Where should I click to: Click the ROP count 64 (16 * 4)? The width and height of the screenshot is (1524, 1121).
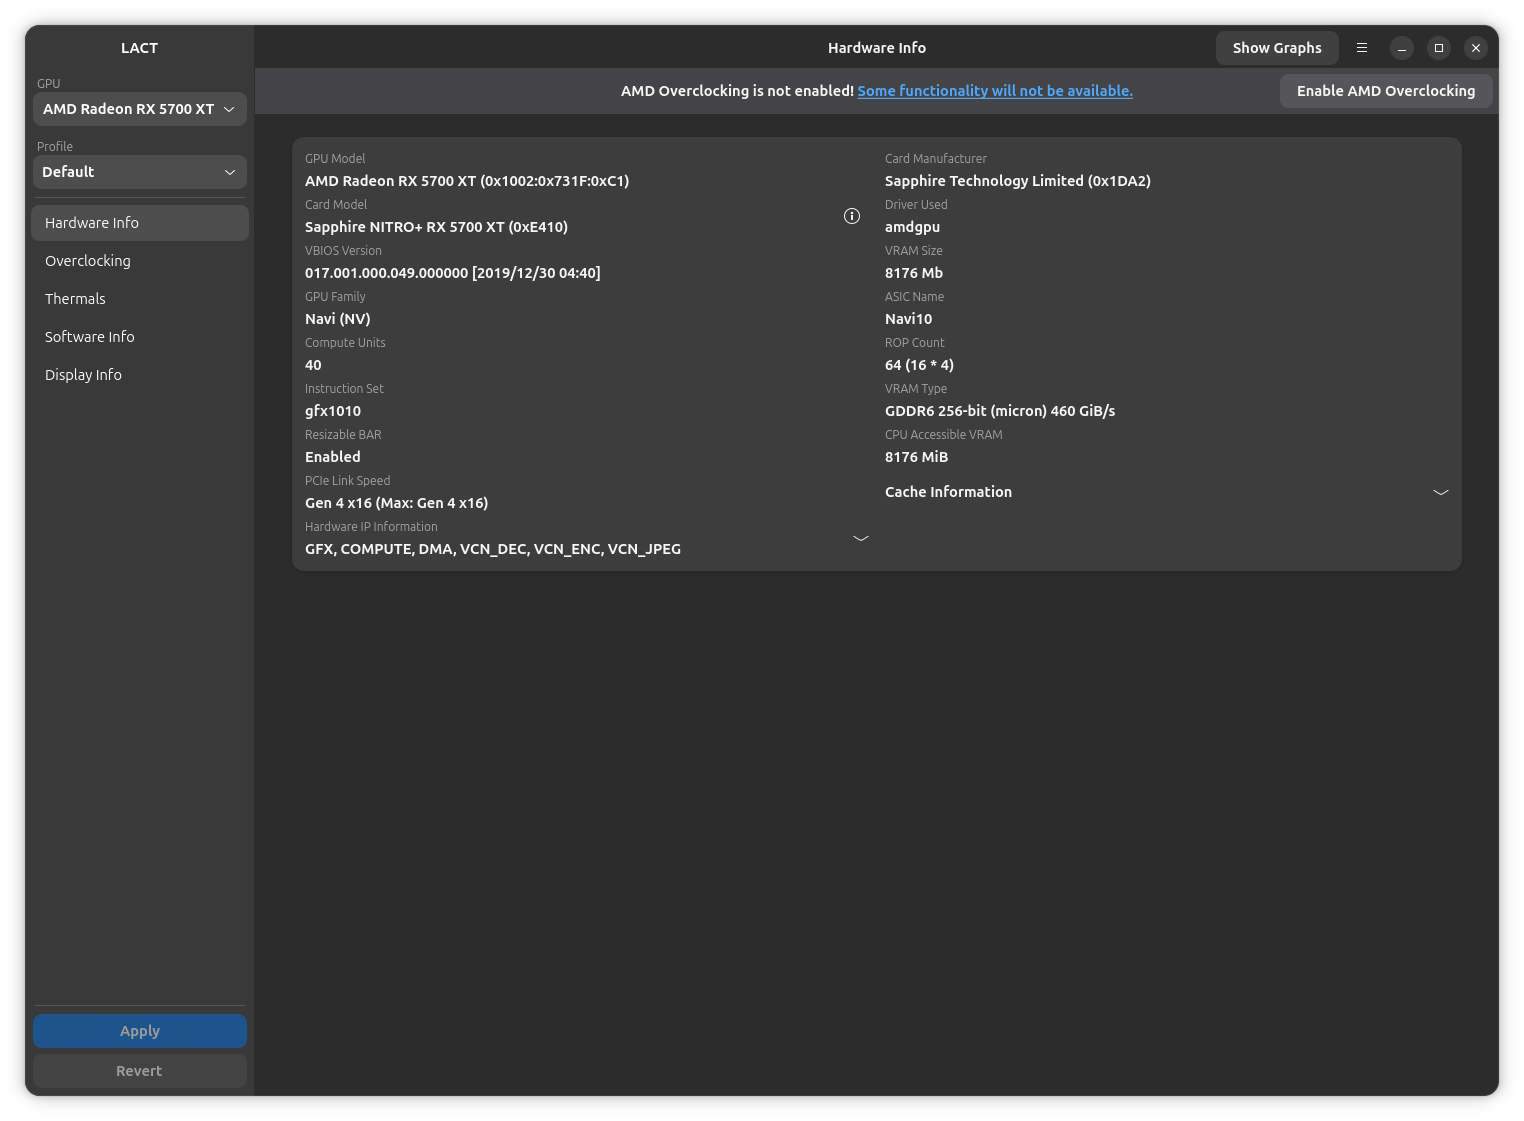(919, 365)
